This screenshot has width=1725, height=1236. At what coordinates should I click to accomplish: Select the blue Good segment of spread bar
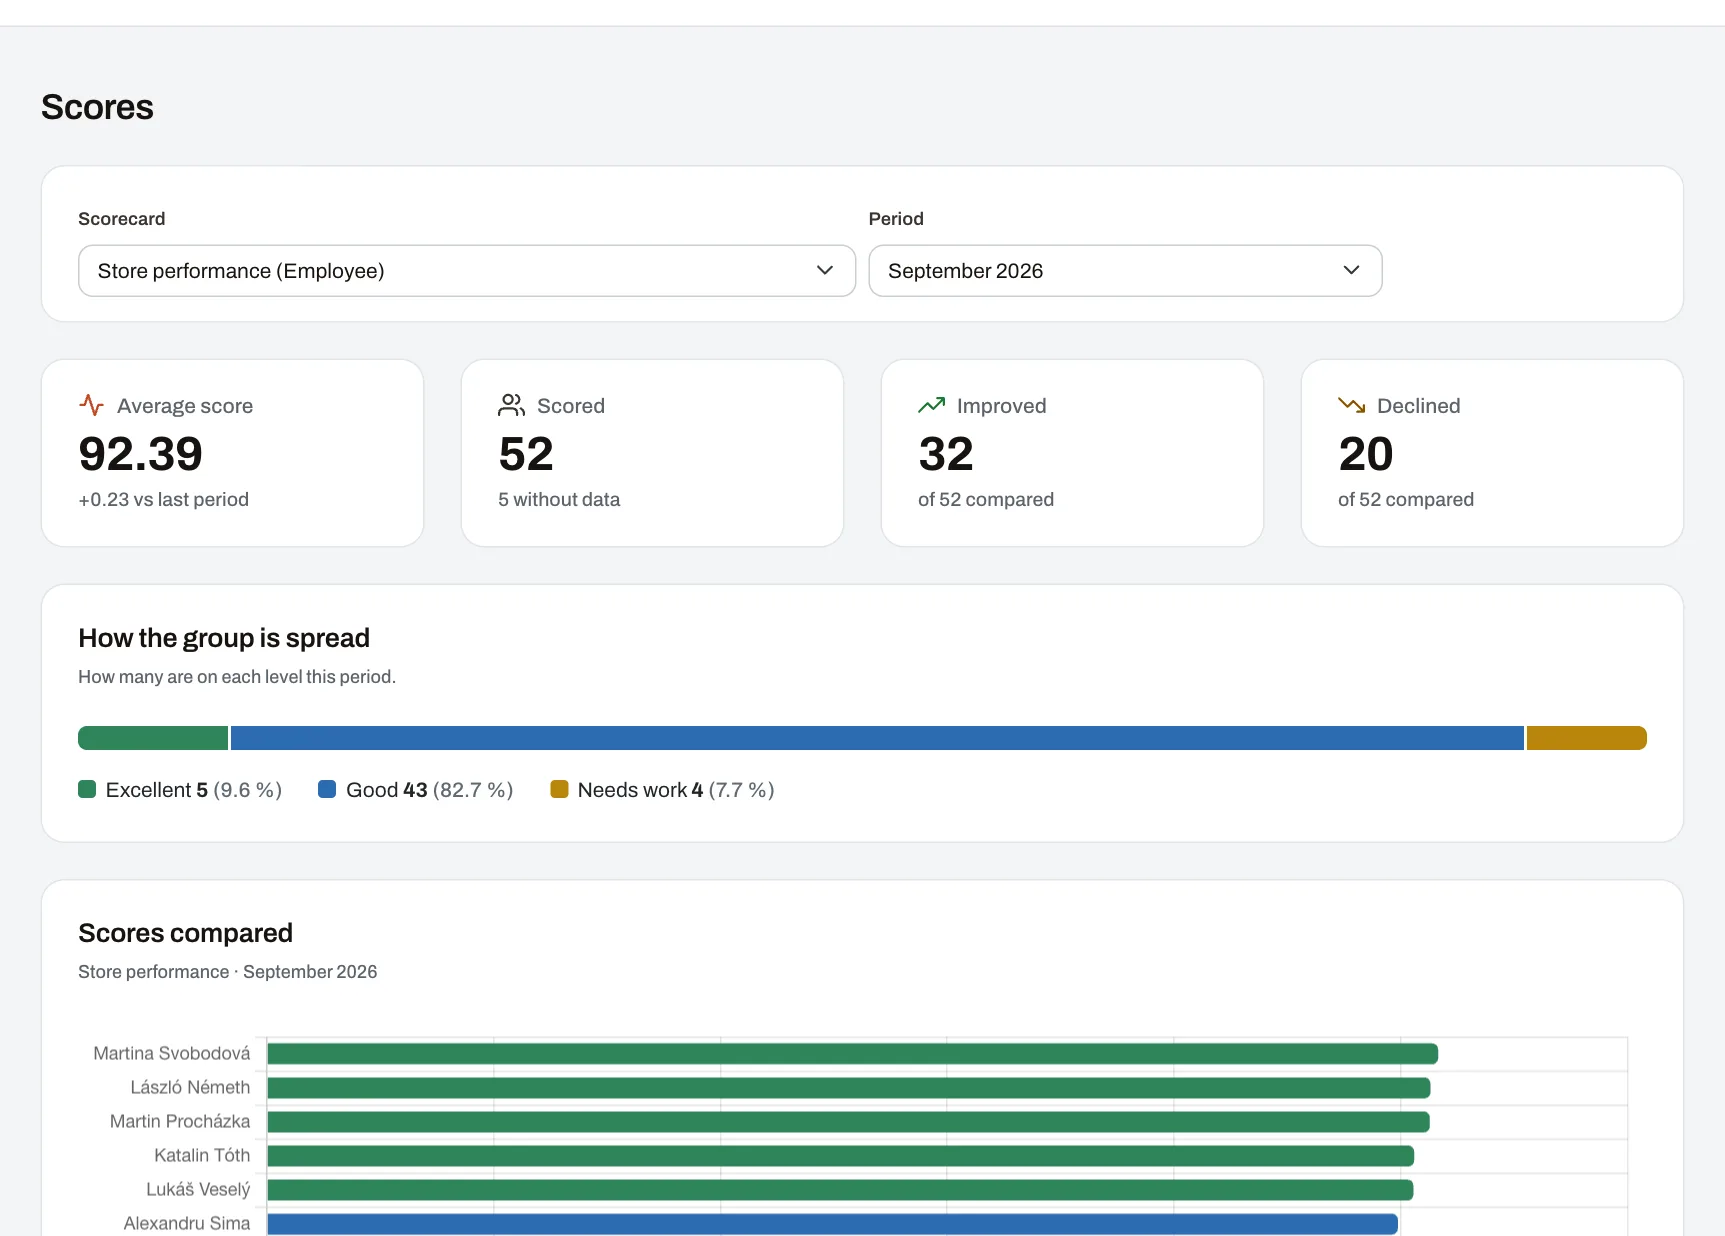tap(877, 738)
